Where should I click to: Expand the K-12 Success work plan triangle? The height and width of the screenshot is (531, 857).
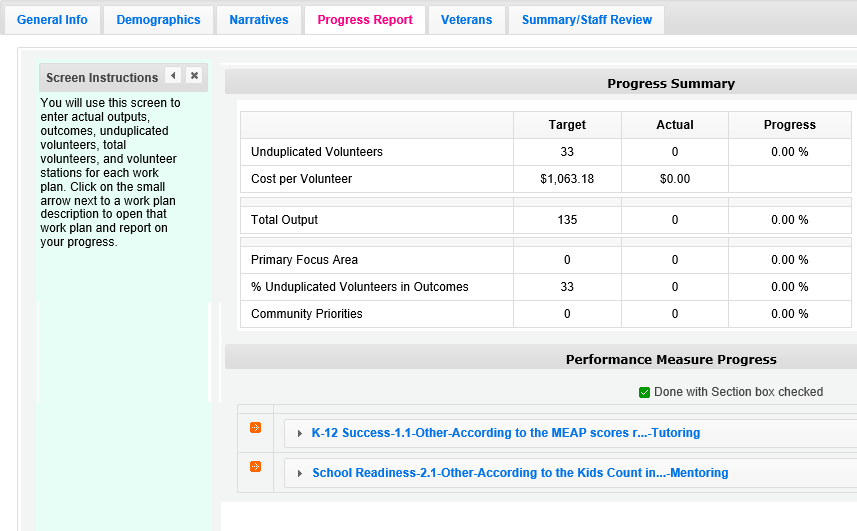pyautogui.click(x=300, y=434)
